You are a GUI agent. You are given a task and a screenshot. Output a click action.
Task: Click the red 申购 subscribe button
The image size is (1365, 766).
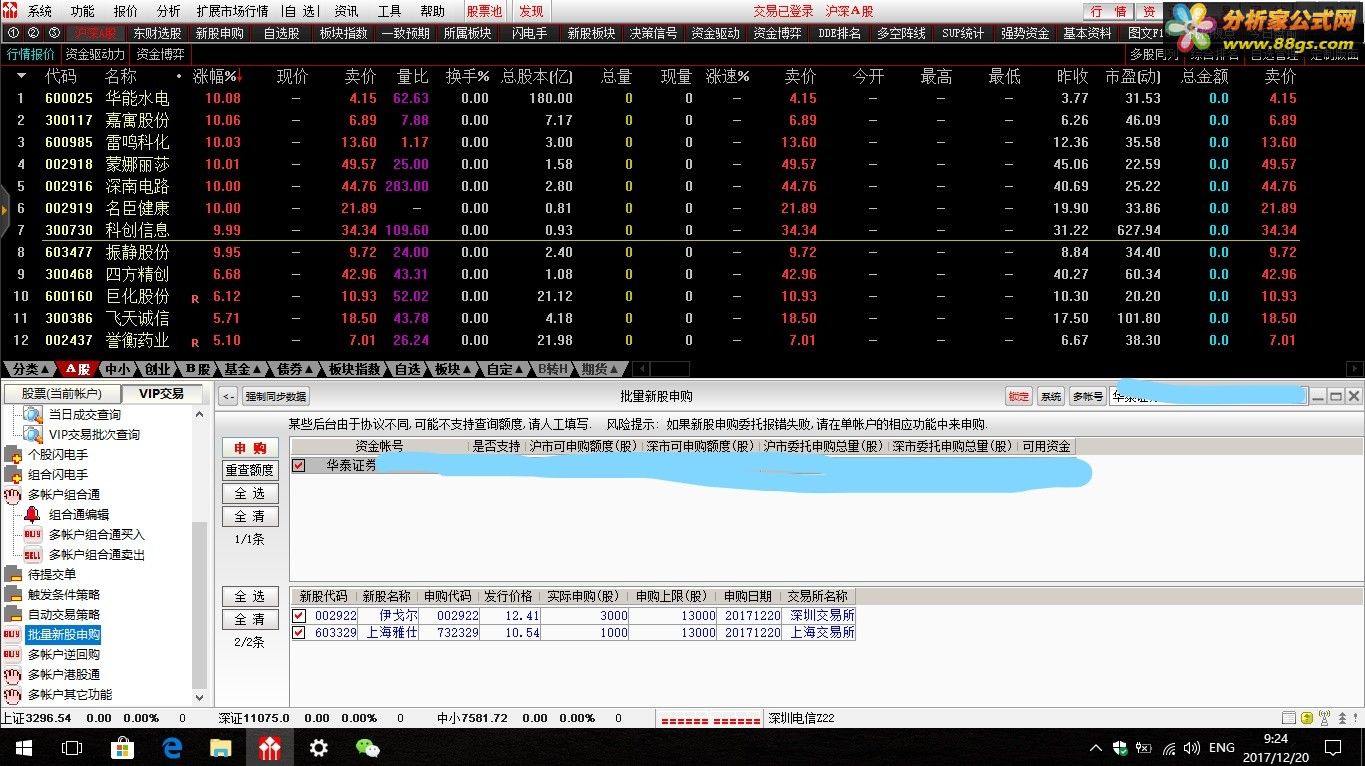coord(250,448)
